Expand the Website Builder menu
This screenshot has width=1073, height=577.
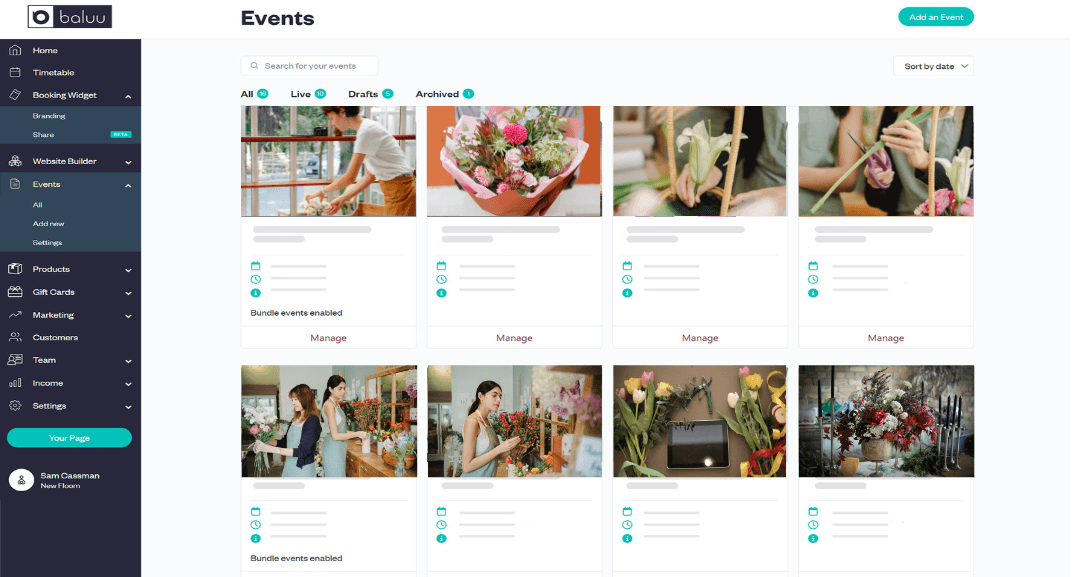point(128,162)
